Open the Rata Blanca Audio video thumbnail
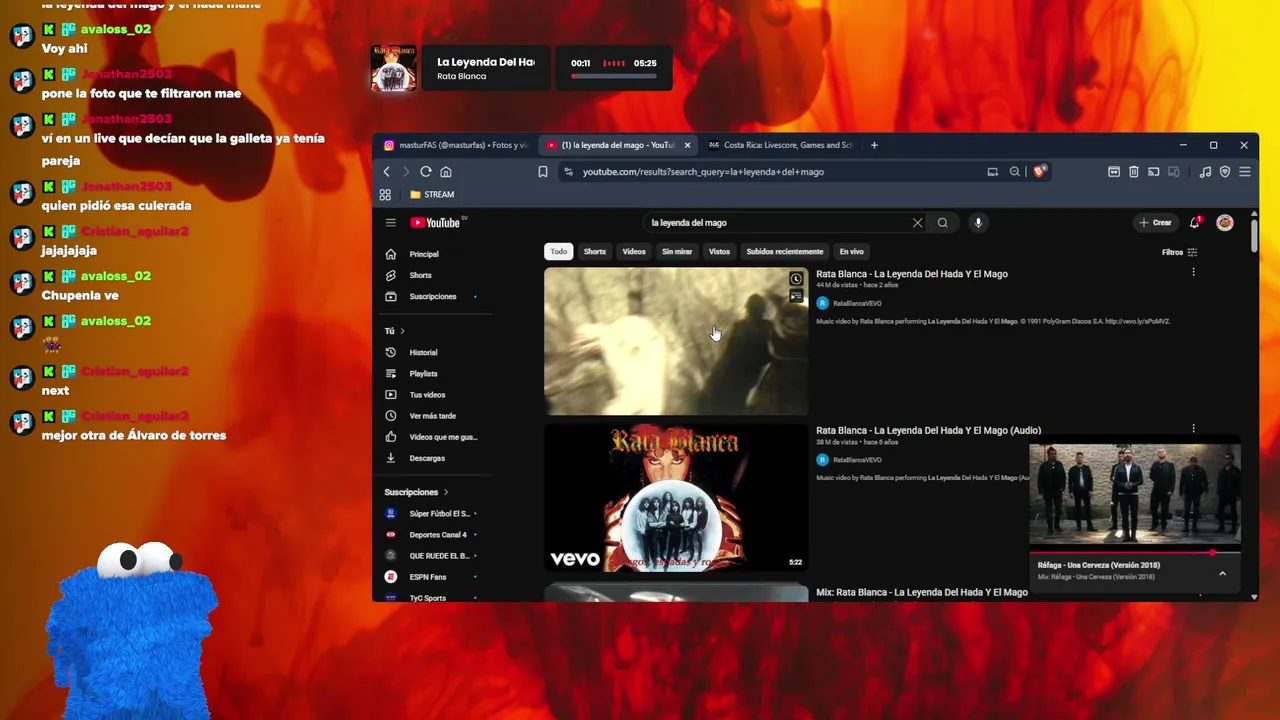This screenshot has height=720, width=1280. (676, 497)
